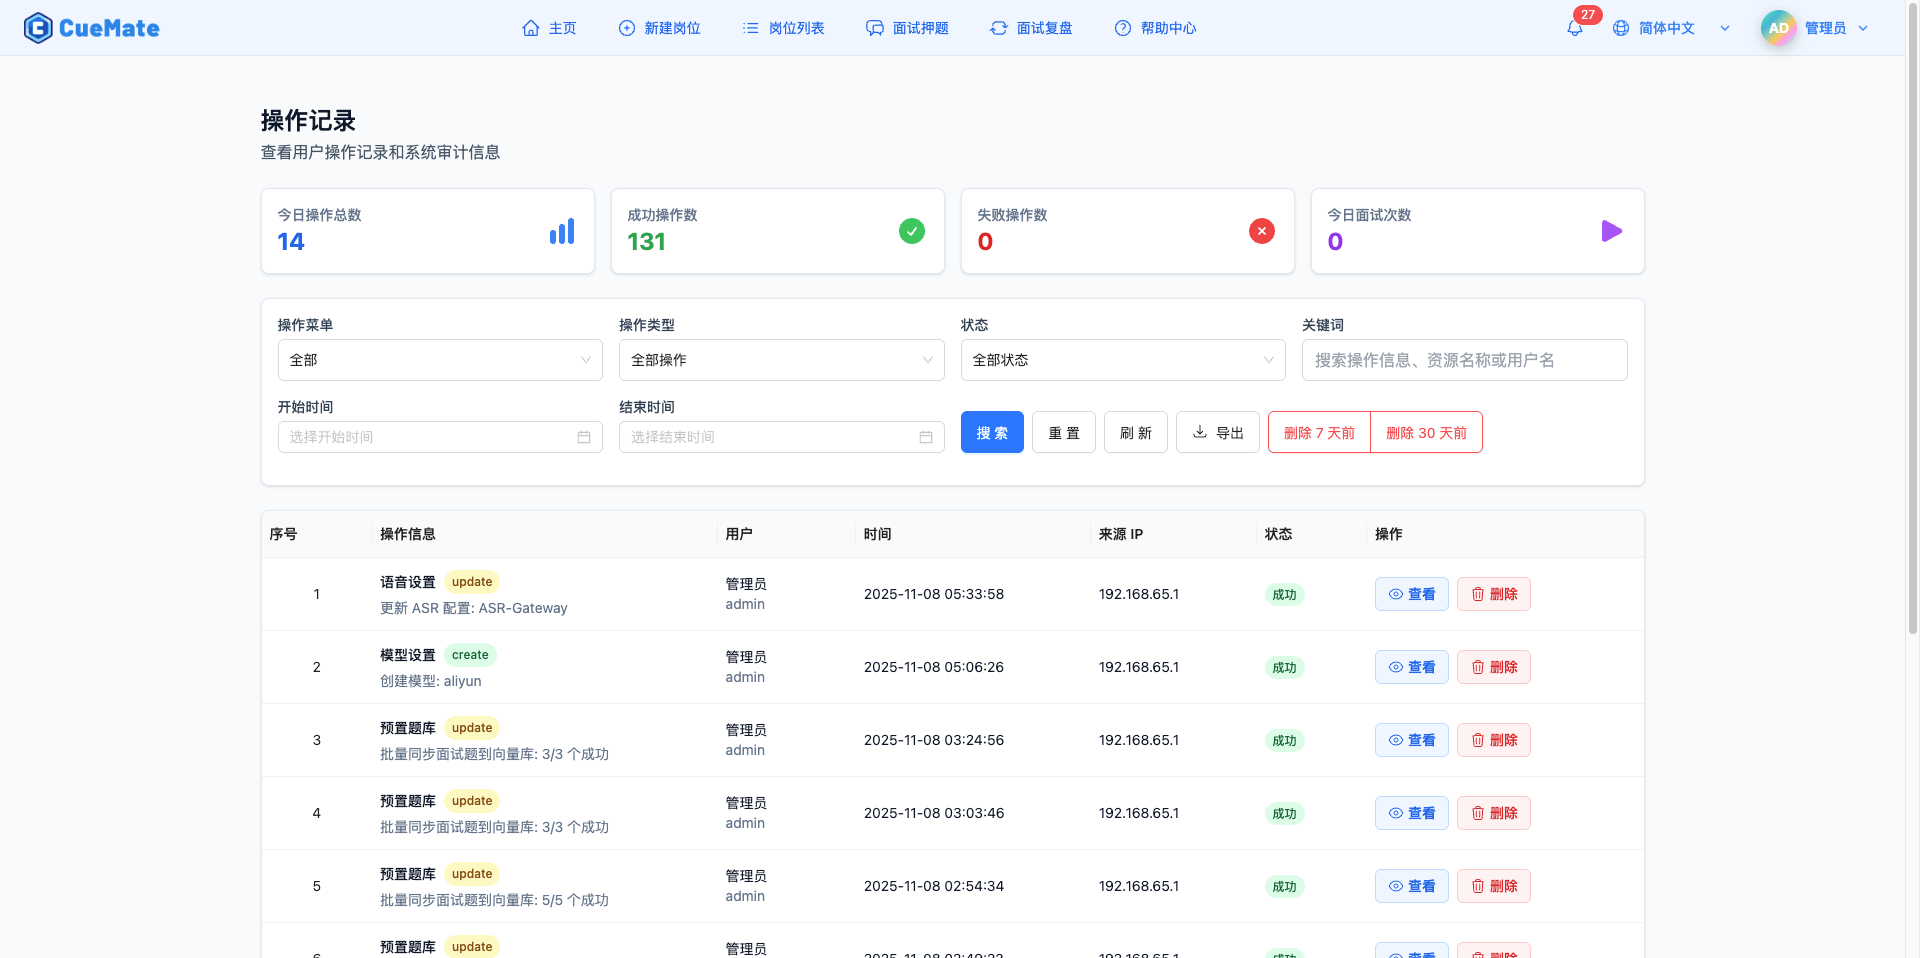
Task: Click the plus icon next to 新建岗位
Action: tap(626, 28)
